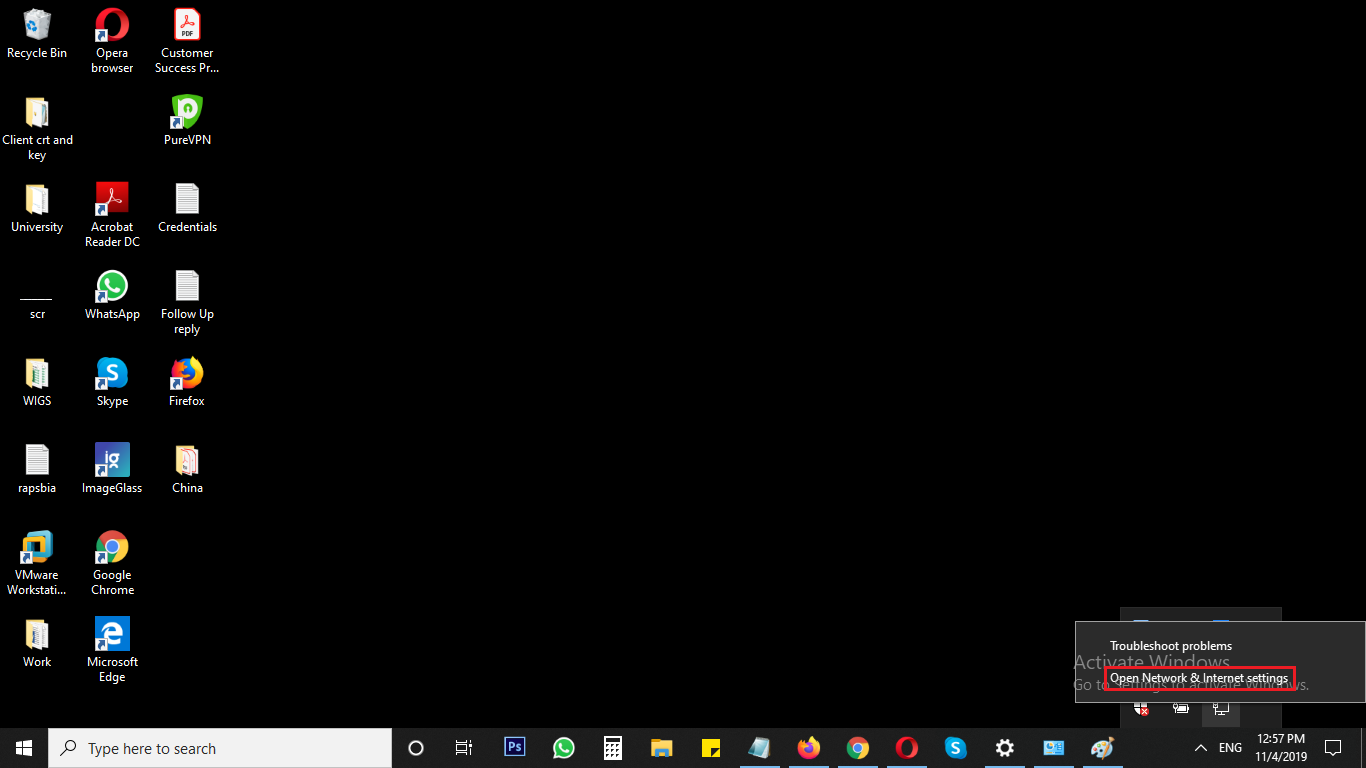
Task: Open the Windows Start menu
Action: click(x=24, y=748)
